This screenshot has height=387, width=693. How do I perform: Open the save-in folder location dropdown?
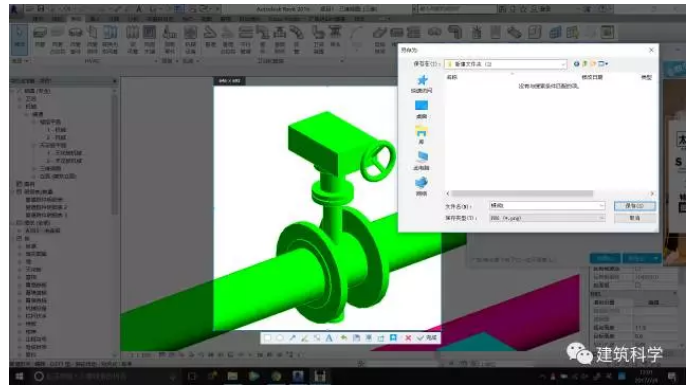tap(506, 64)
